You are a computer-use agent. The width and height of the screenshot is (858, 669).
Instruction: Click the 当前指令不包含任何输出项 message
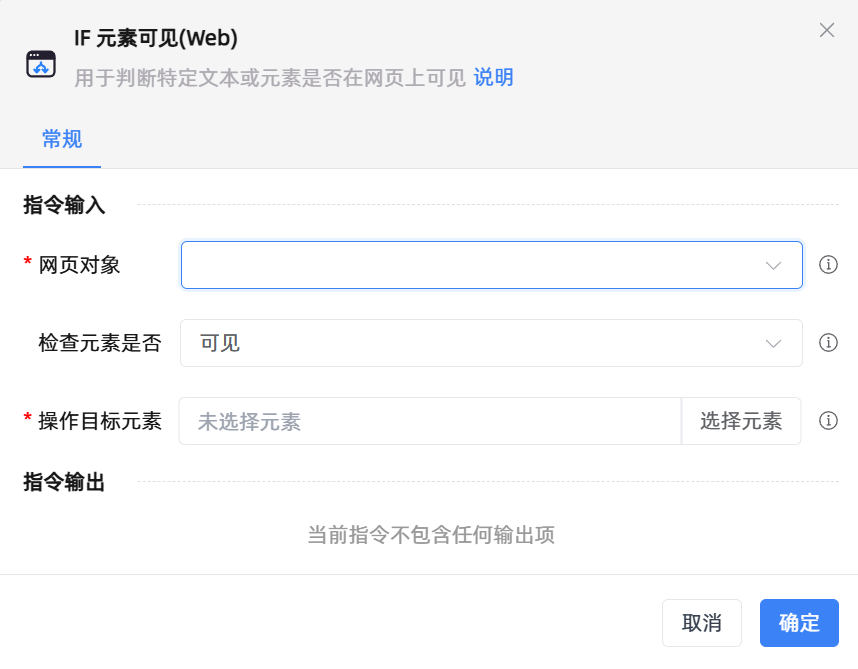pos(430,535)
